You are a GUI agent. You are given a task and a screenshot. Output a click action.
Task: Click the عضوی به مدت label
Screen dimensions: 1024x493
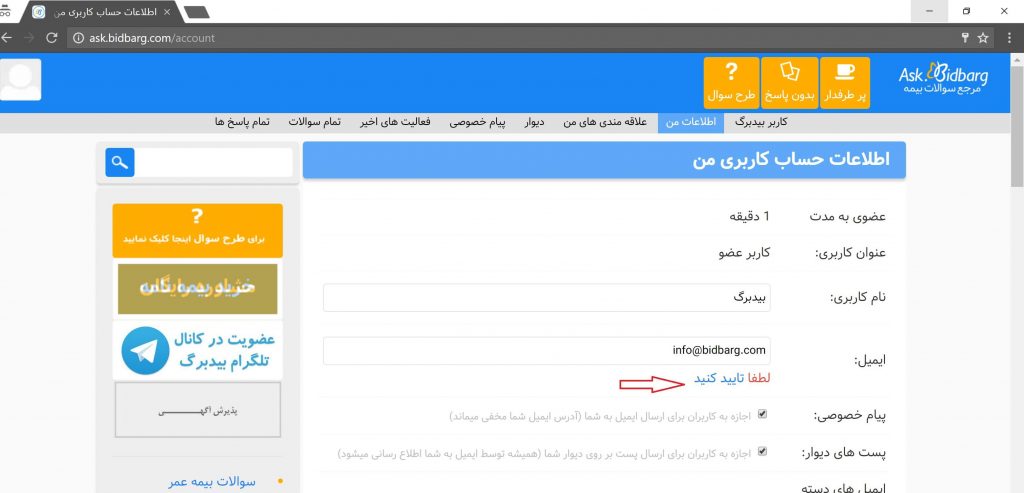click(848, 217)
